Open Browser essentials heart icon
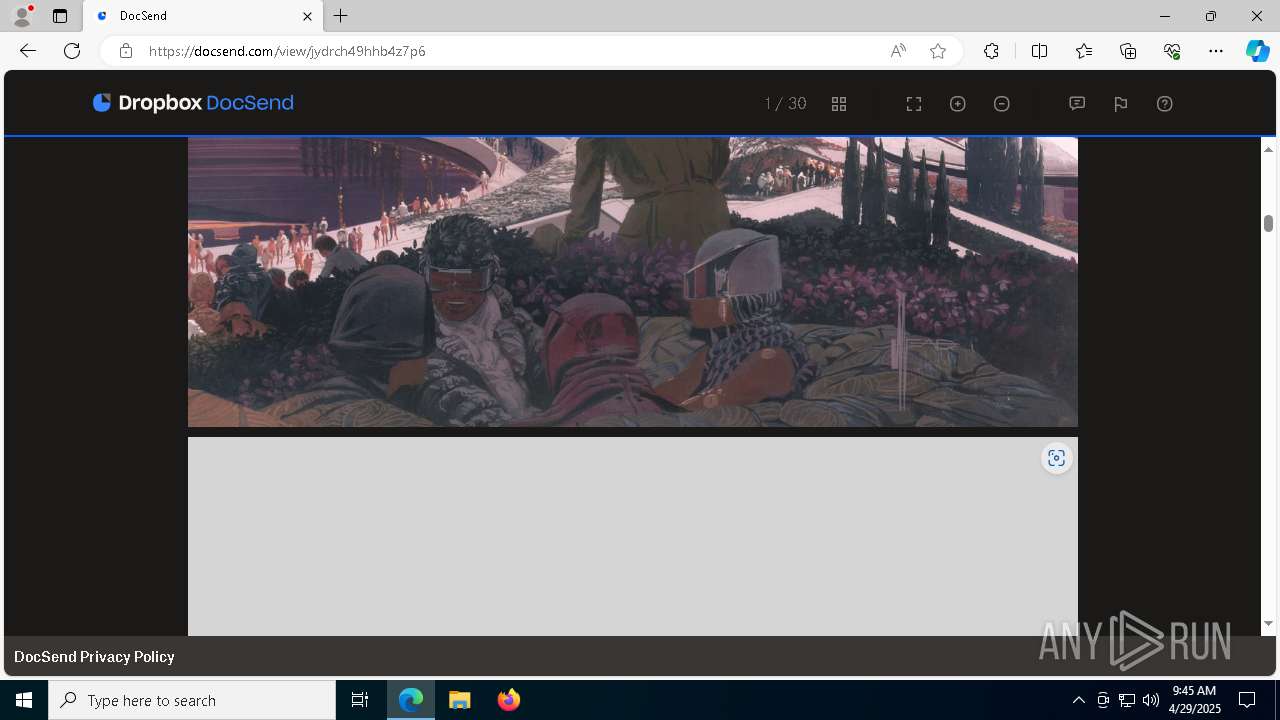The image size is (1280, 720). click(x=1172, y=51)
